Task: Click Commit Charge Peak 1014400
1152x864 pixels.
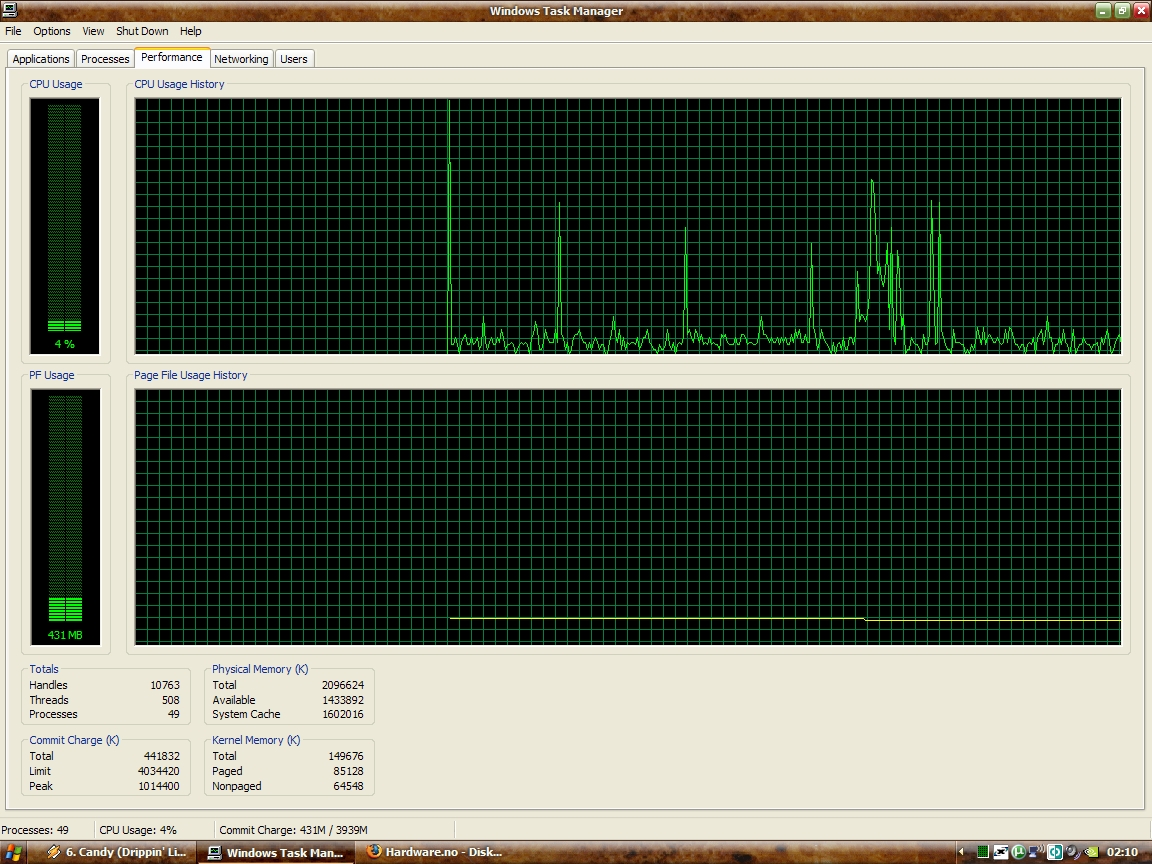Action: pos(159,785)
